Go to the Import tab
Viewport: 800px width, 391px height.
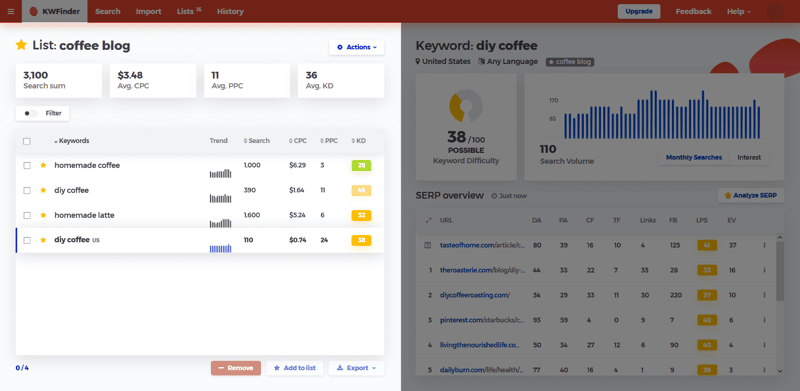point(148,11)
